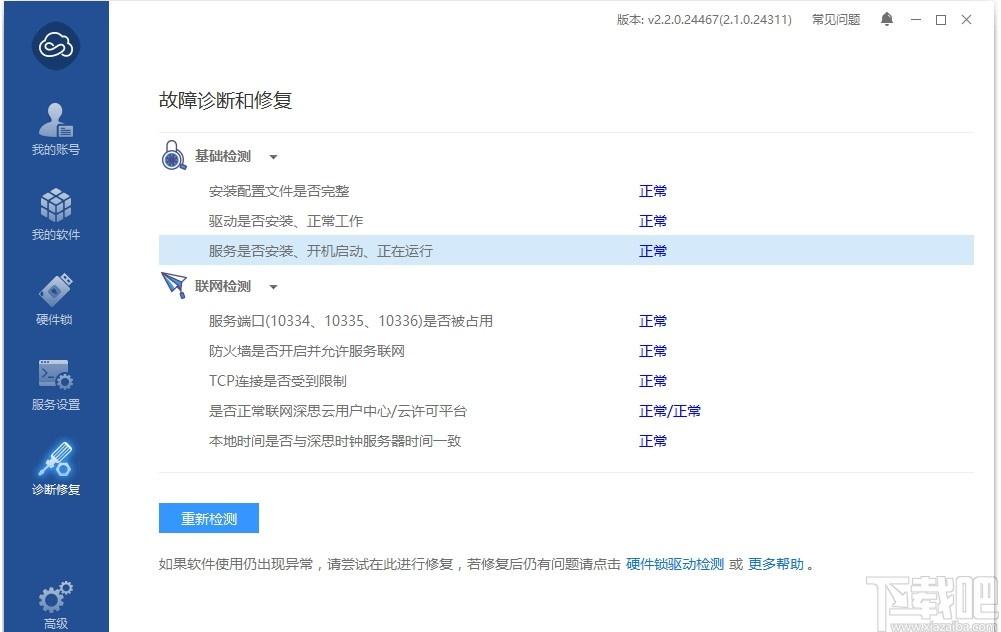This screenshot has height=632, width=1001.
Task: Select row 安装配置文件是否完整
Action: point(566,191)
